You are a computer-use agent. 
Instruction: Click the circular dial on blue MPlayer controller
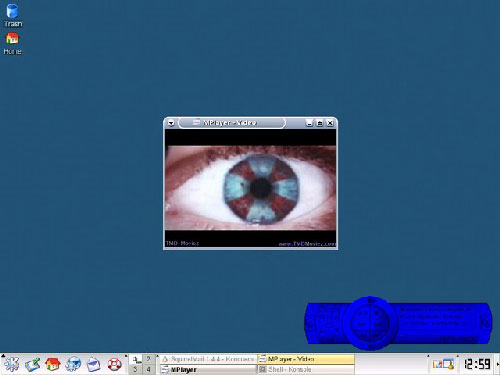click(x=370, y=323)
